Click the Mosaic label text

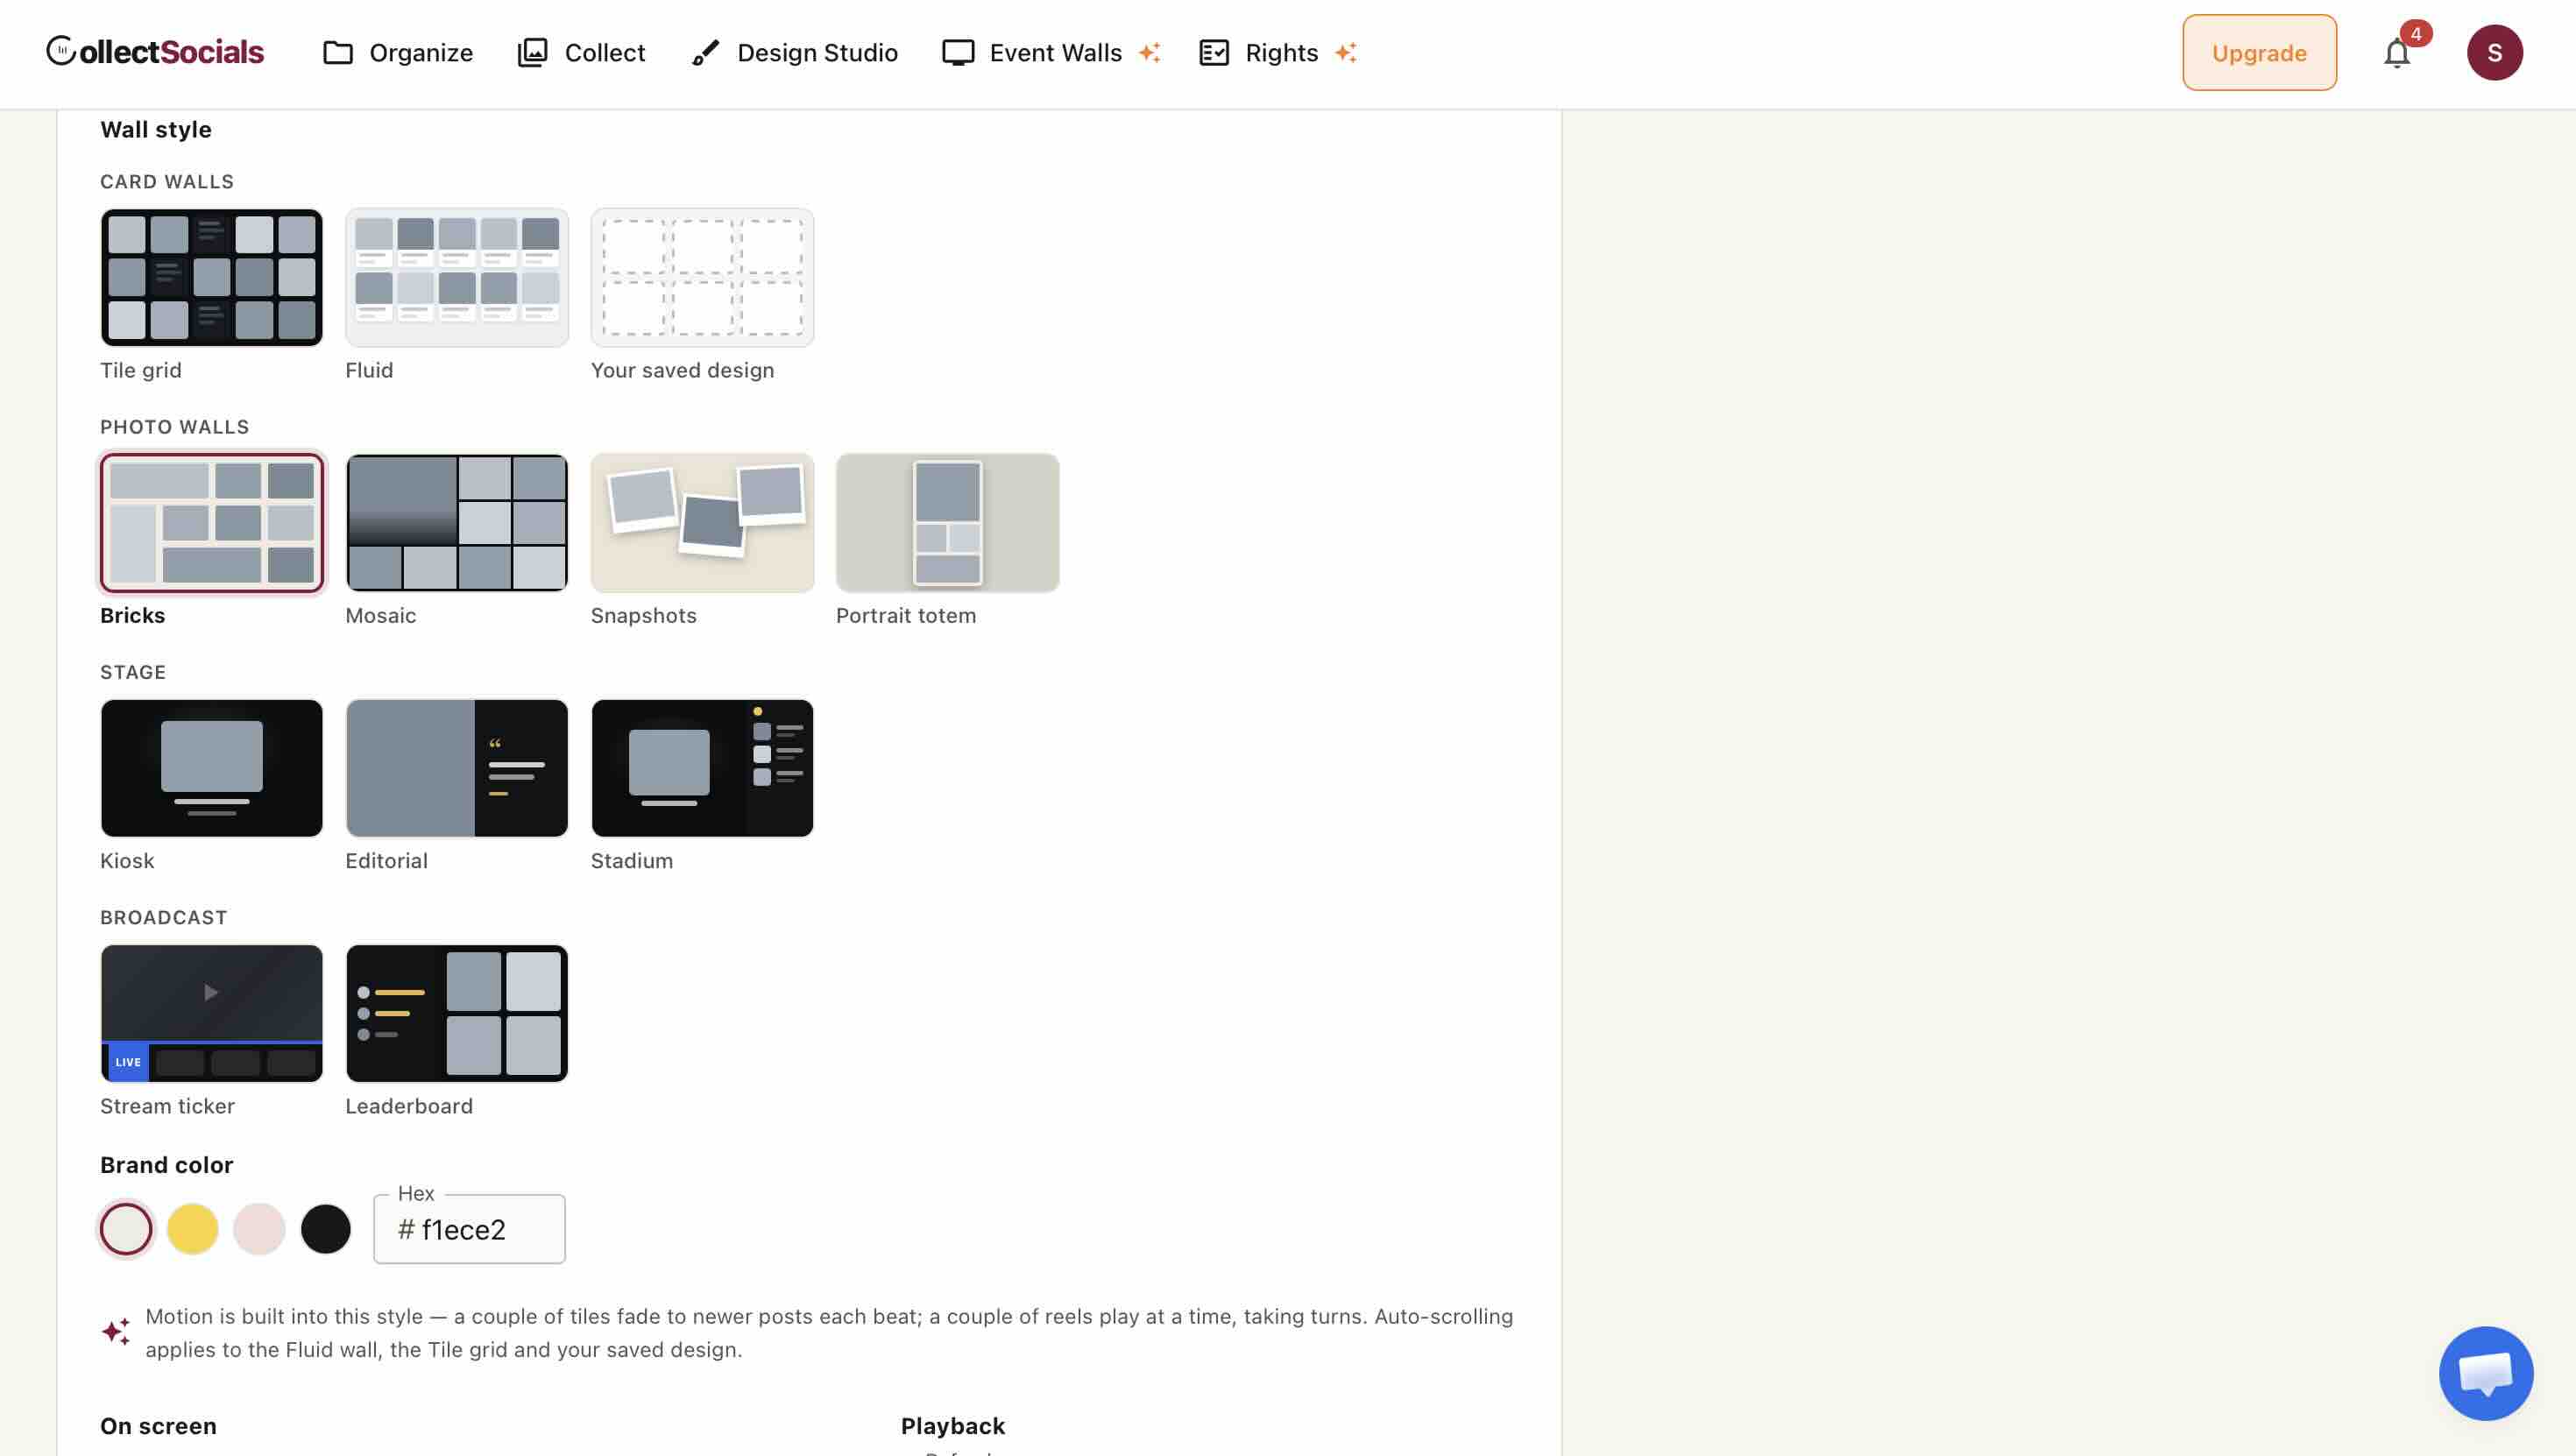tap(380, 616)
